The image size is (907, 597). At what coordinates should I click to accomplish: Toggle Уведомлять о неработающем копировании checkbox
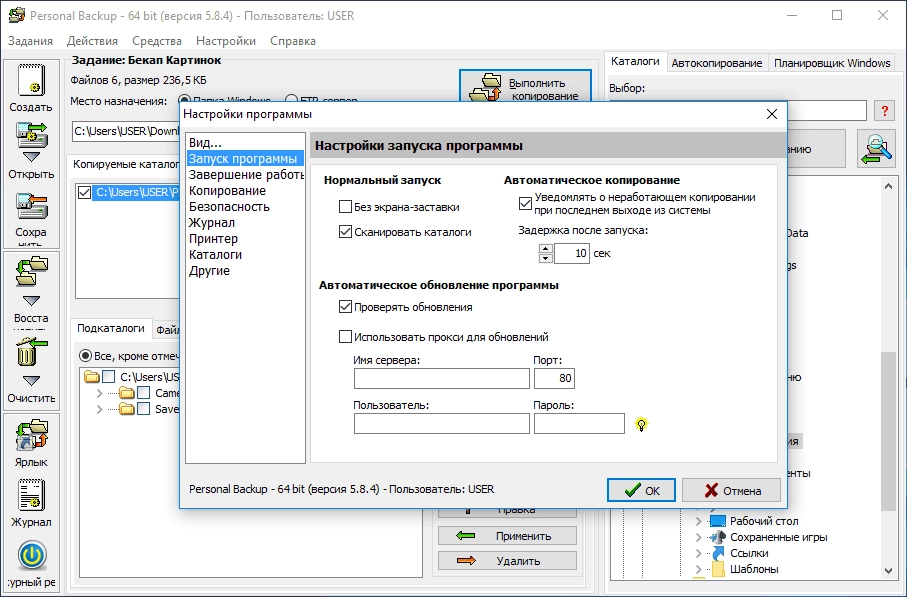click(x=525, y=204)
